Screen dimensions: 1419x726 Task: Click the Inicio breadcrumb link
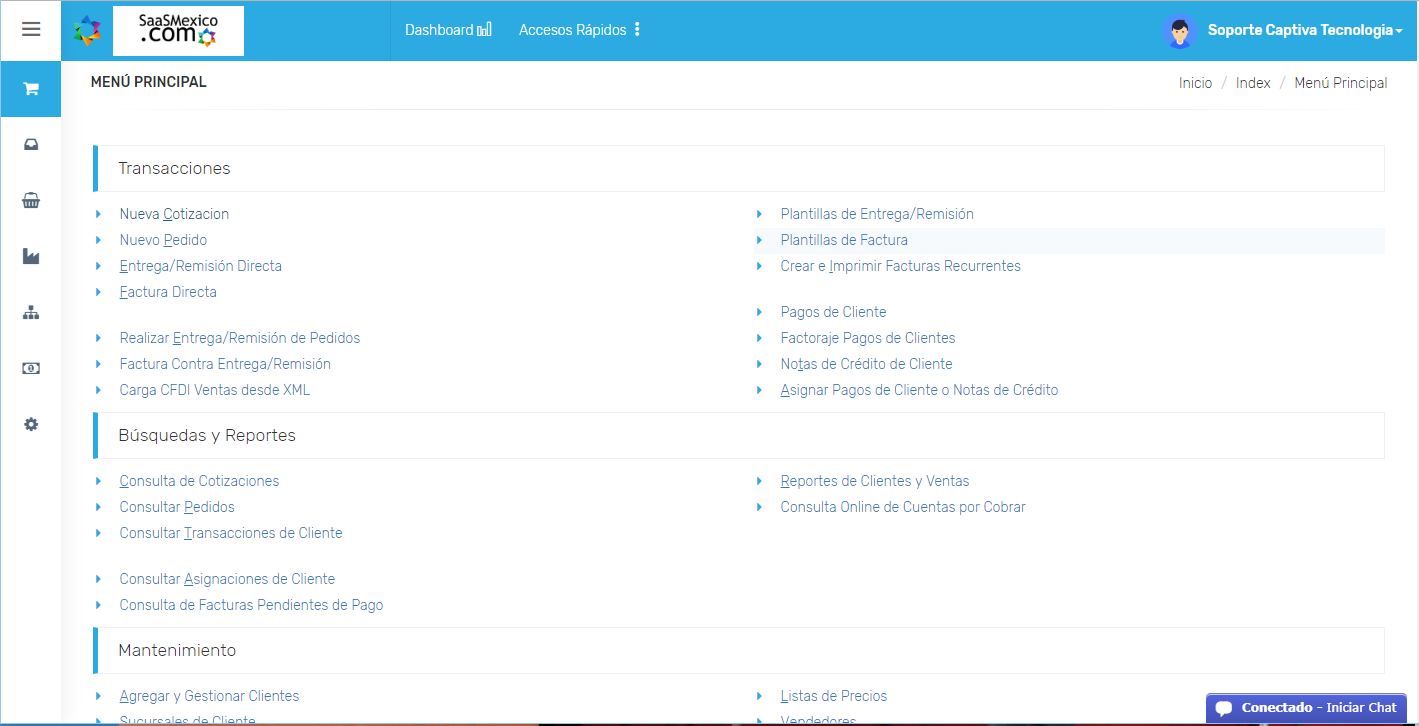click(x=1195, y=83)
